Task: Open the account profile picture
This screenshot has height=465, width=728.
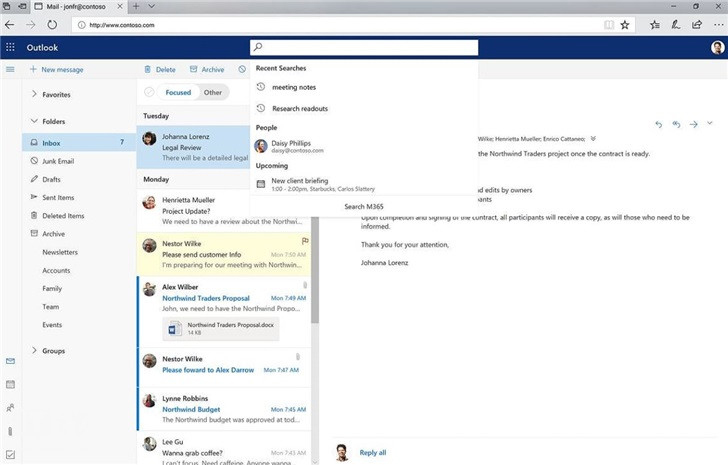Action: coord(717,47)
